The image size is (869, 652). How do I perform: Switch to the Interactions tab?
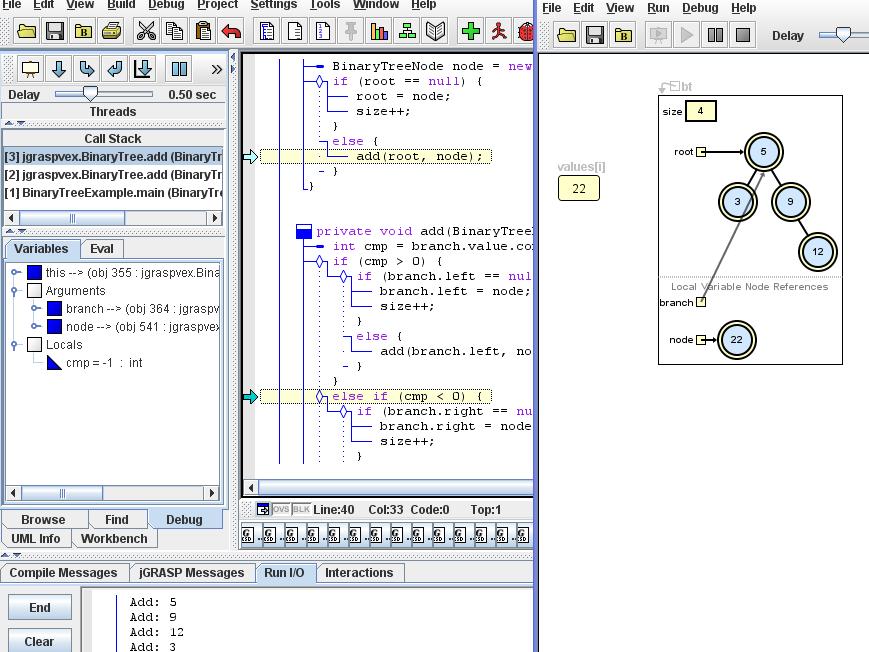[x=359, y=573]
